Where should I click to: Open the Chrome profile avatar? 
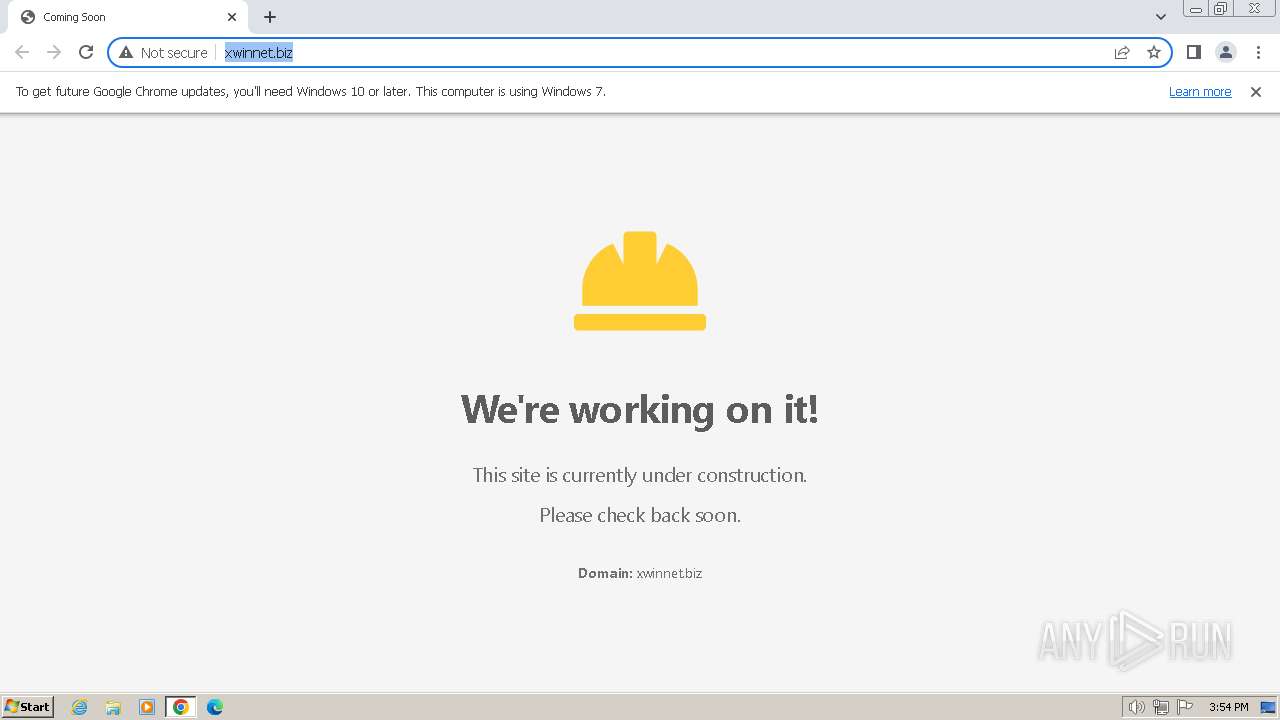click(x=1225, y=52)
